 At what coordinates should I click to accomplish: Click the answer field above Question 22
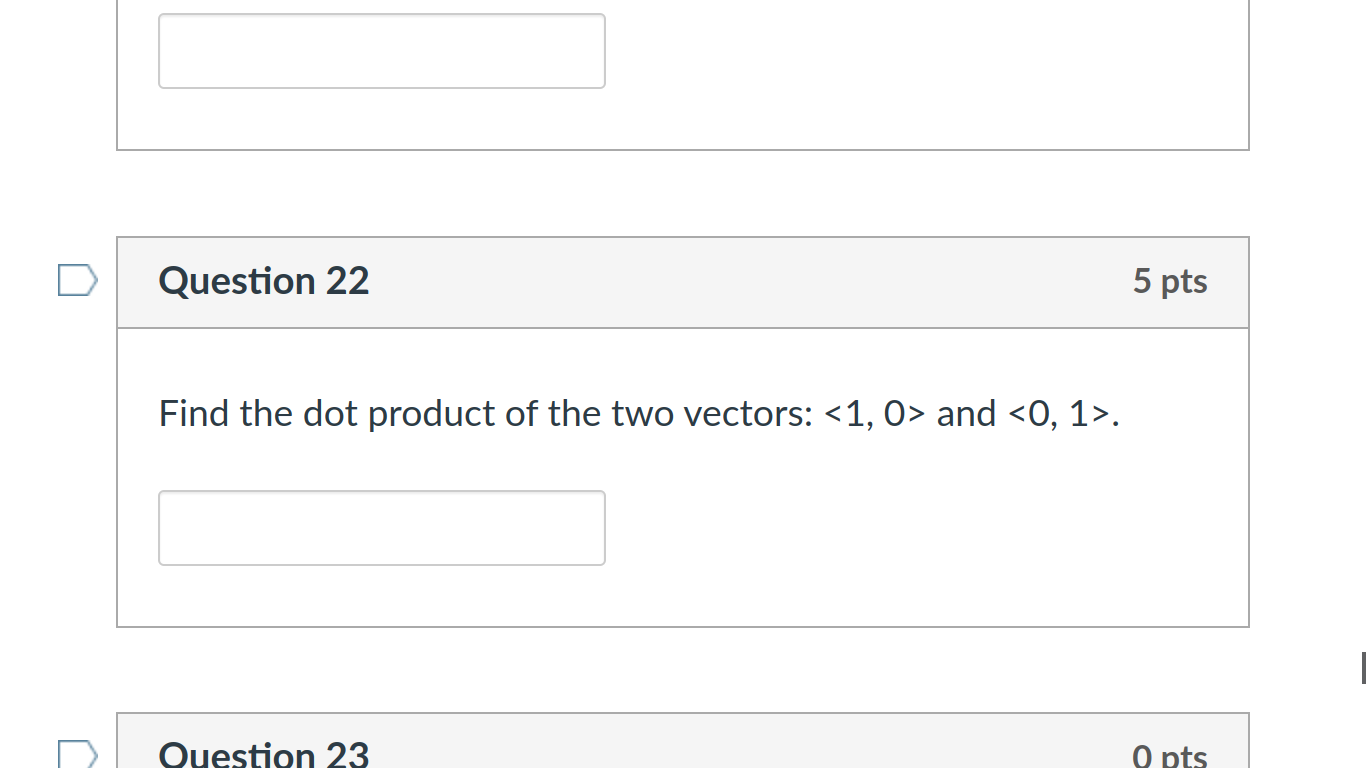381,50
